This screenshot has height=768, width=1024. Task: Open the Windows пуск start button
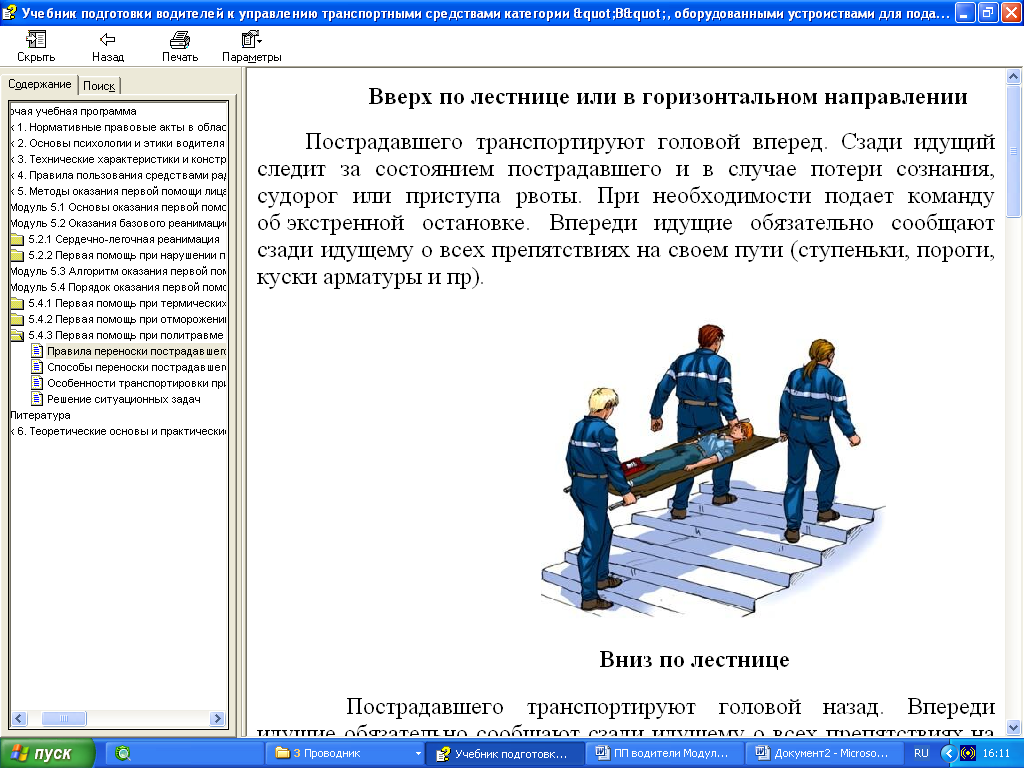tap(48, 754)
